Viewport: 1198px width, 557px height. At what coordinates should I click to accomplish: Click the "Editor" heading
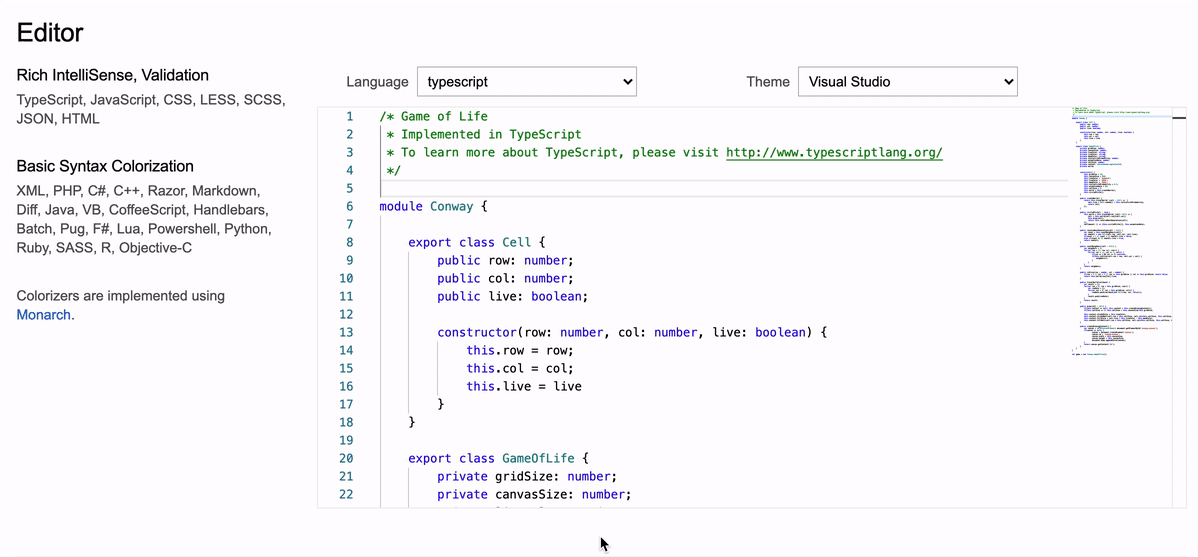(x=50, y=32)
